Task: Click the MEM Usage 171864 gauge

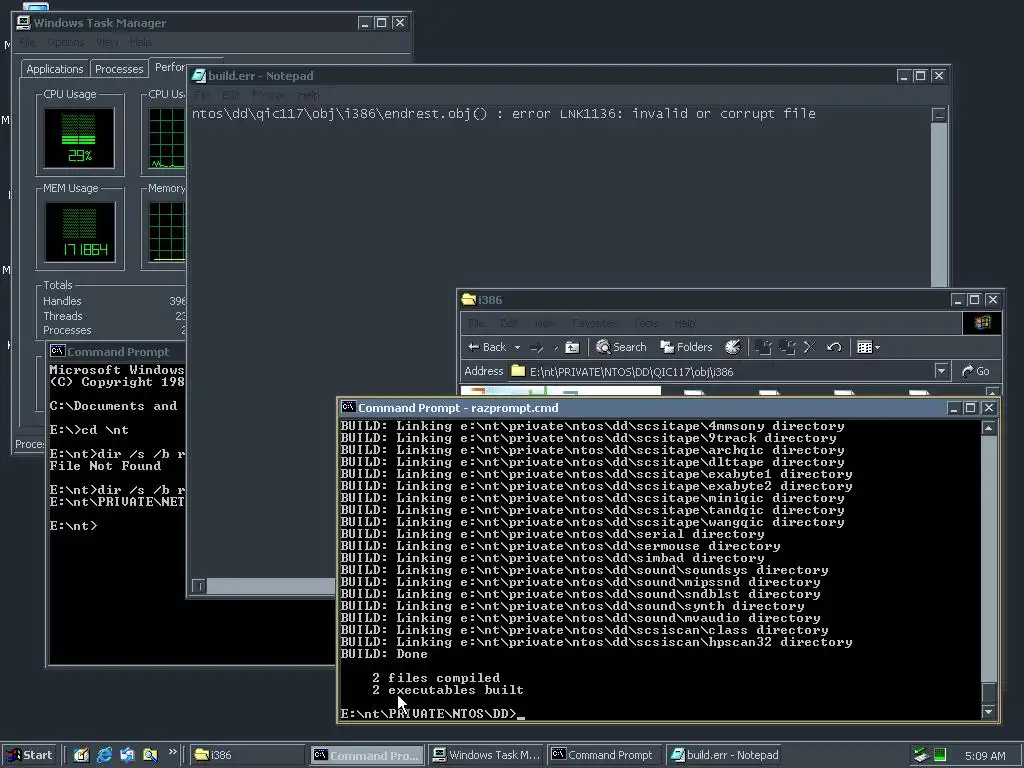Action: click(x=79, y=232)
